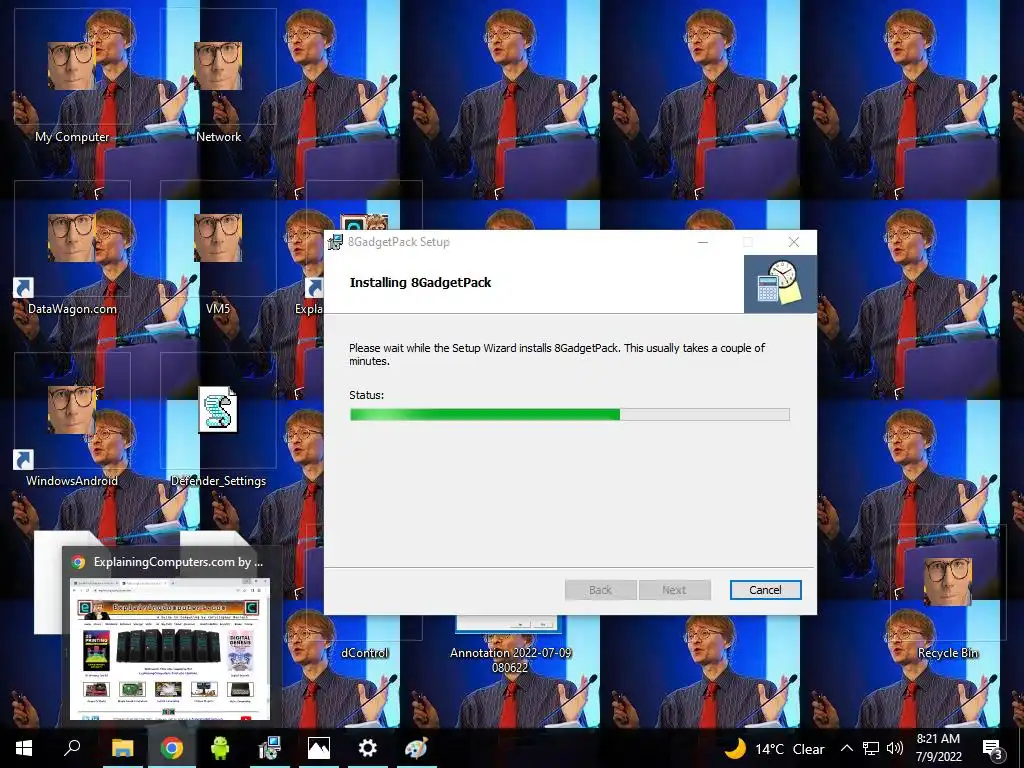
Task: Open the clock showing 8:21 AM
Action: (x=938, y=748)
